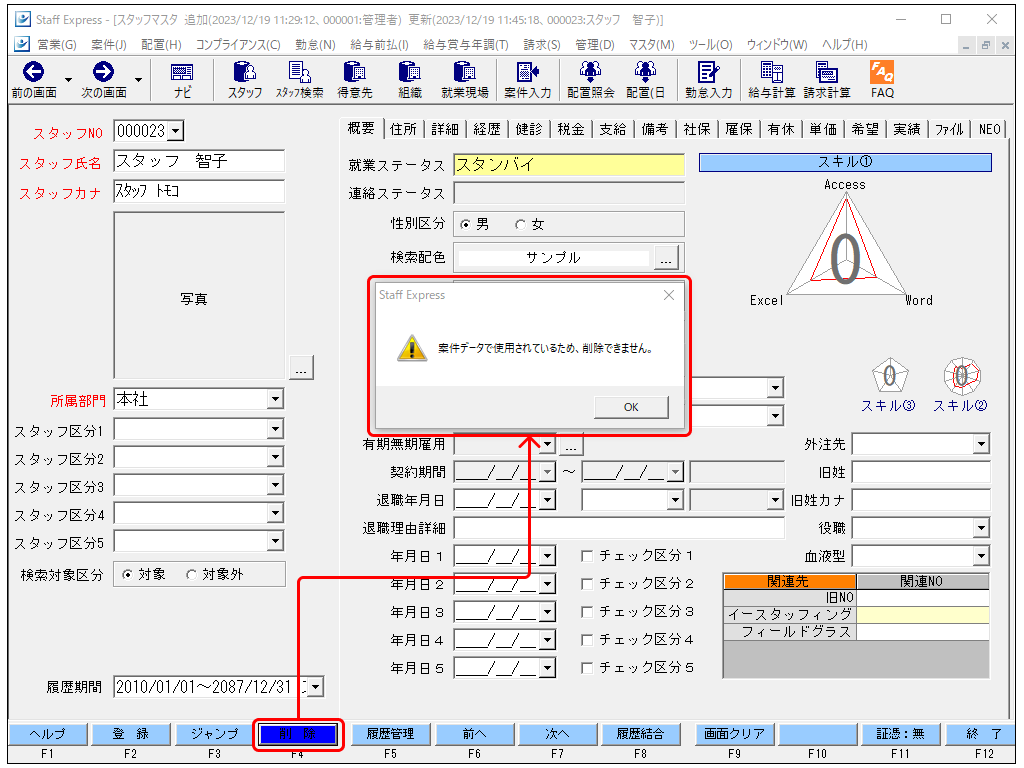This screenshot has width=1024, height=768.
Task: Check the チェック区分５ checkbox
Action: point(587,668)
